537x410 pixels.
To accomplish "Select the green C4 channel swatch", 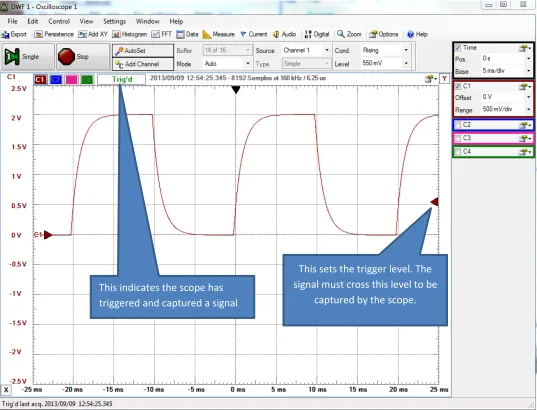I will pos(87,80).
